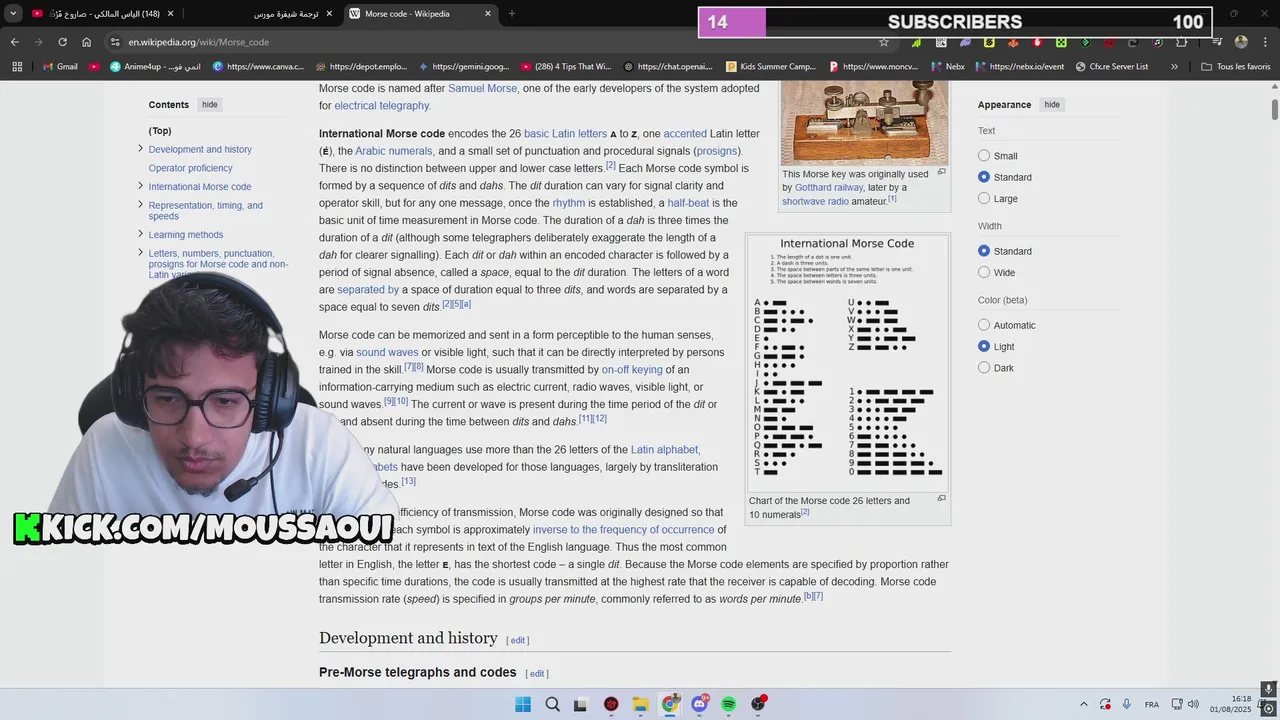Open the Gmail bookmark

coord(60,66)
